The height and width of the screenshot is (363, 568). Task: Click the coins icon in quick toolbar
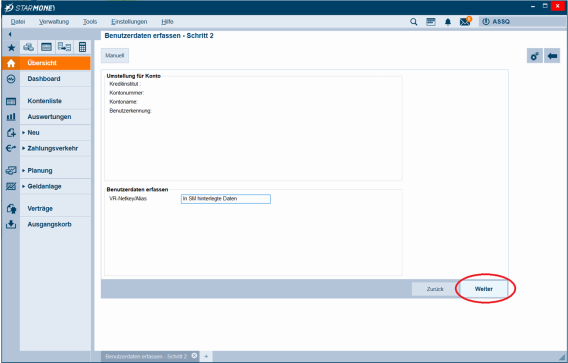pos(29,47)
